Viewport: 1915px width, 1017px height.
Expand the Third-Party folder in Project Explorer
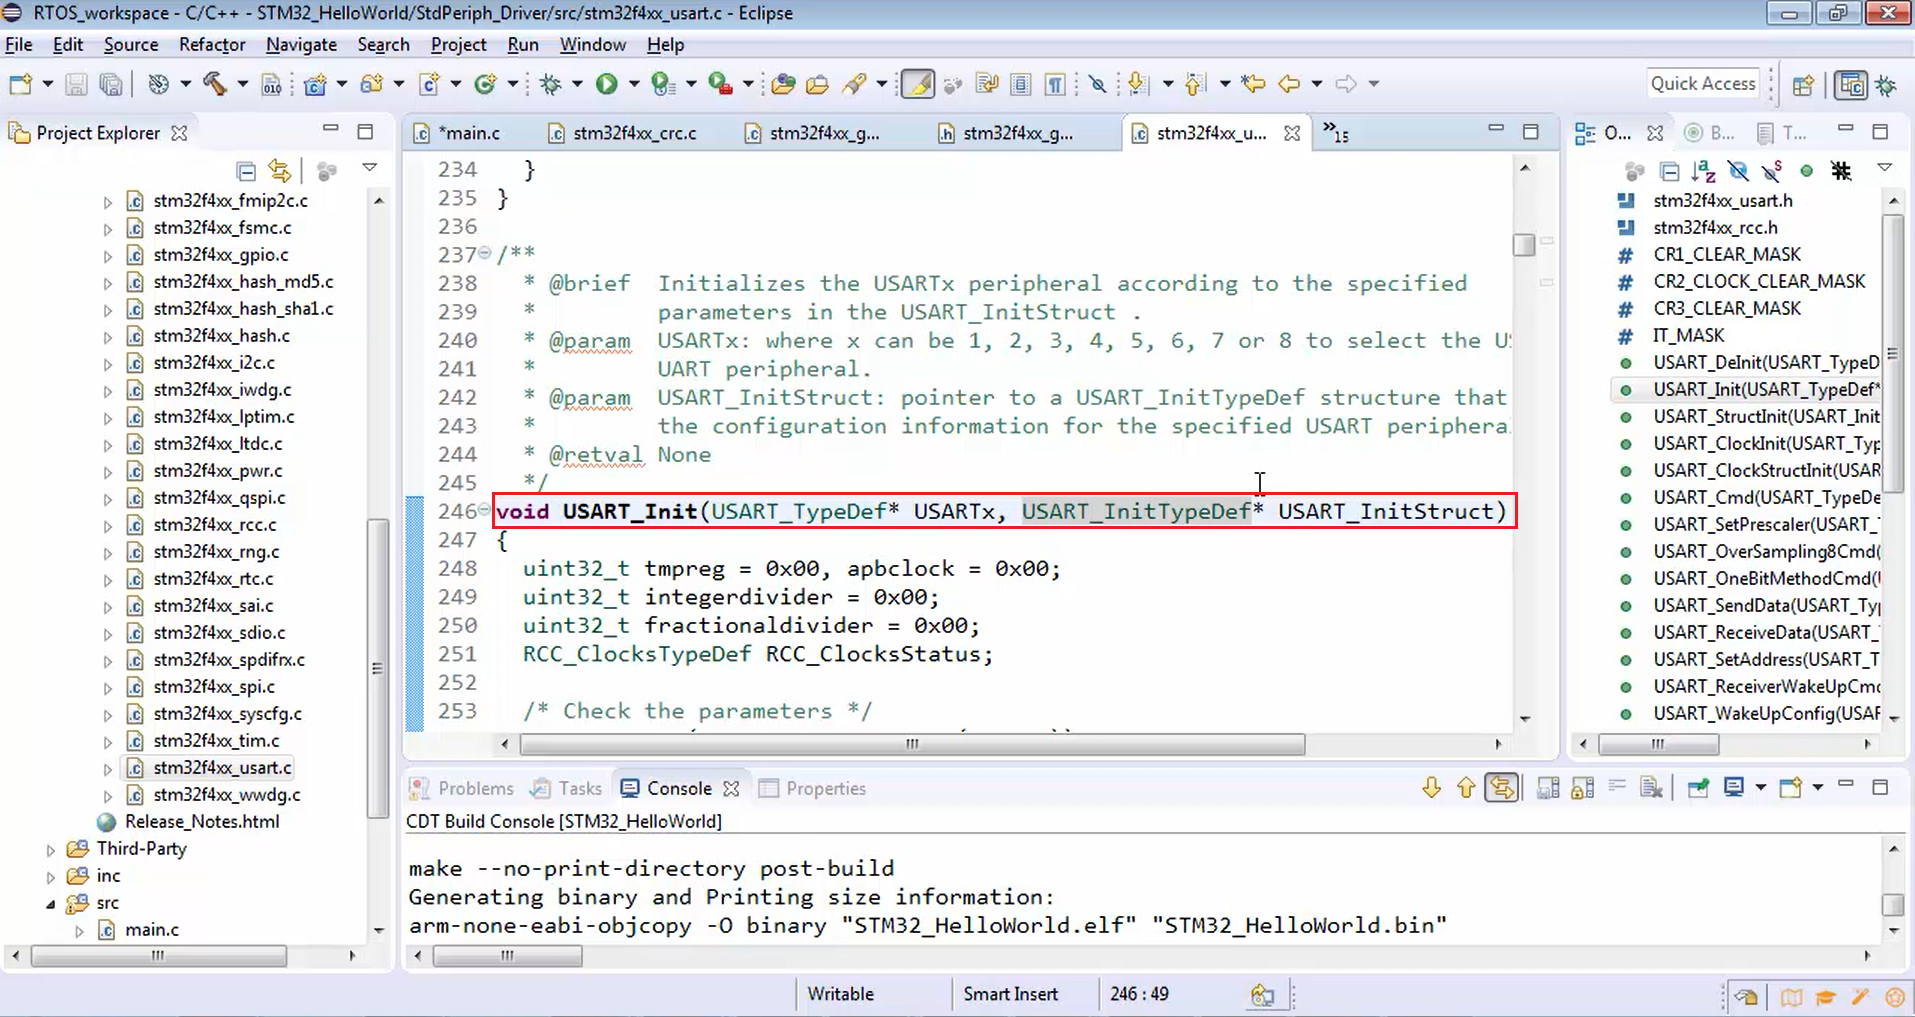tap(50, 848)
